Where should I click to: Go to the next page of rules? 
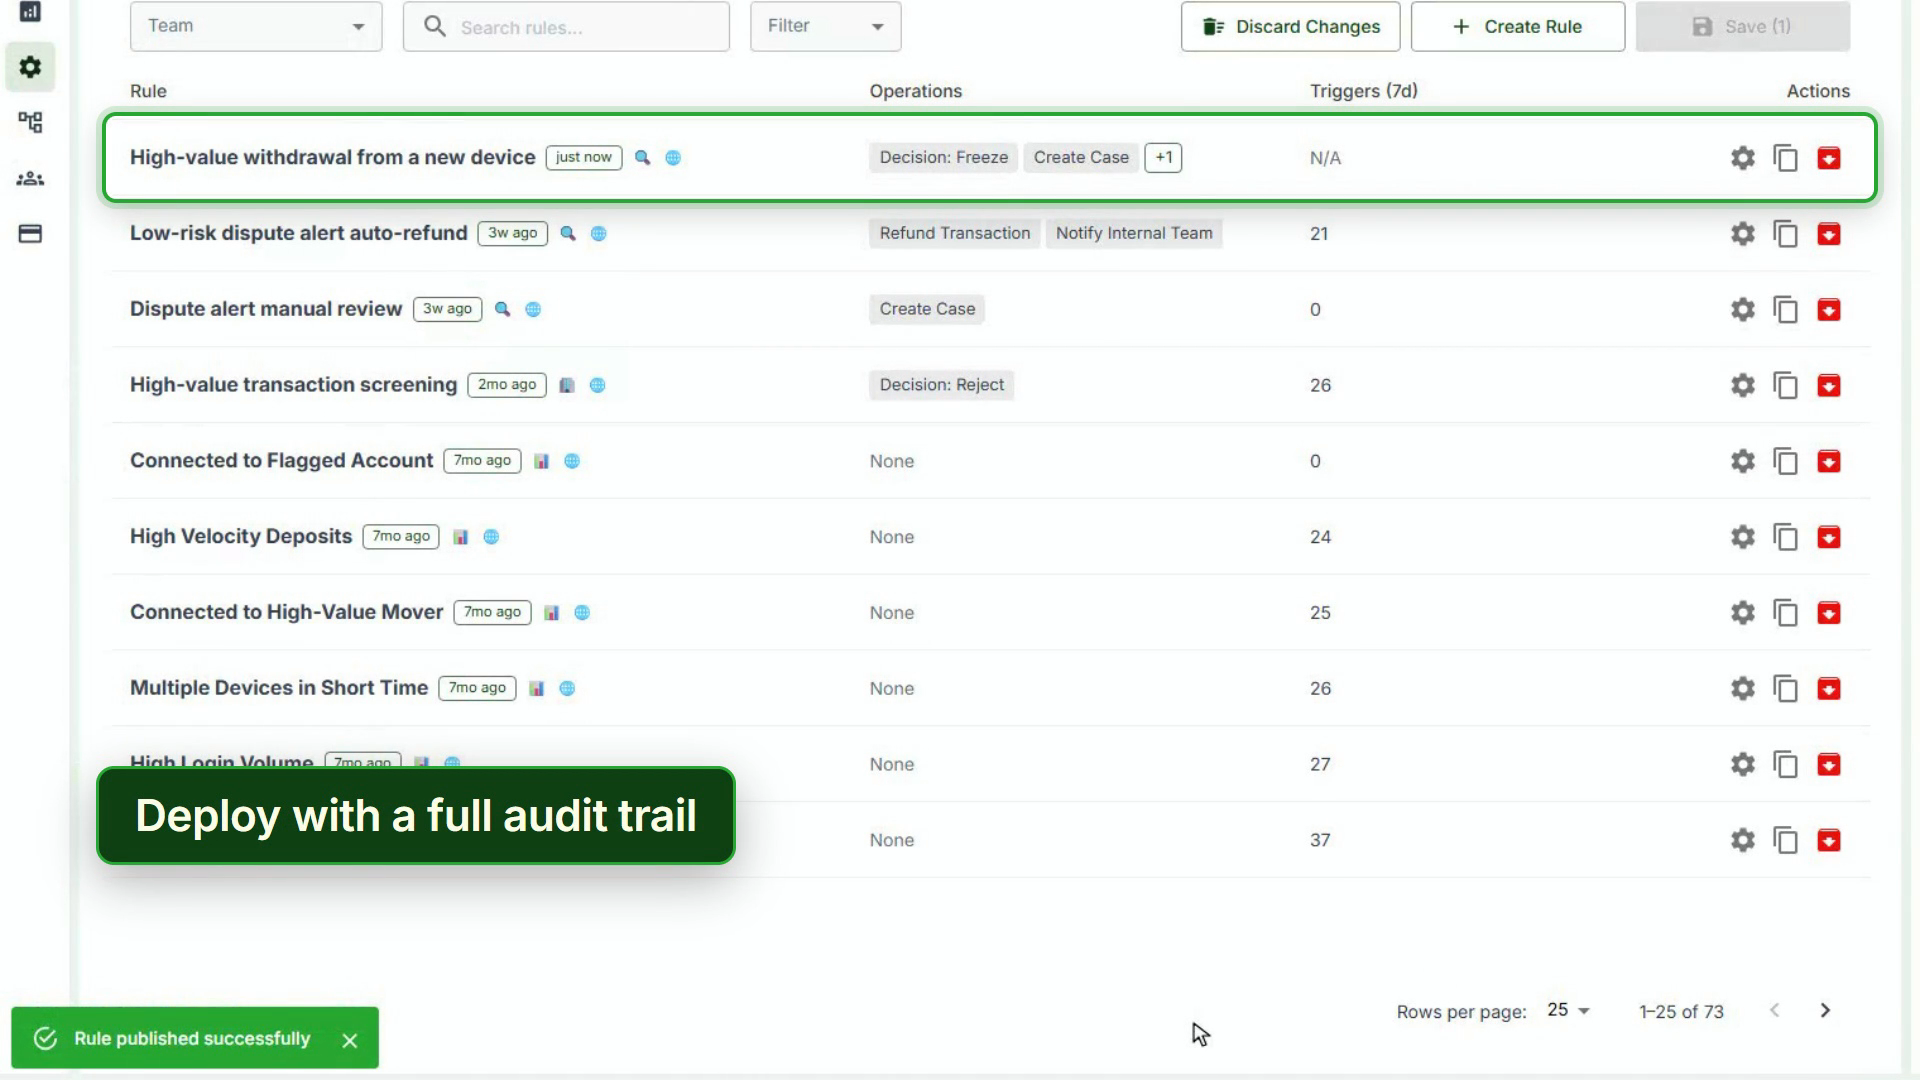pos(1825,1010)
